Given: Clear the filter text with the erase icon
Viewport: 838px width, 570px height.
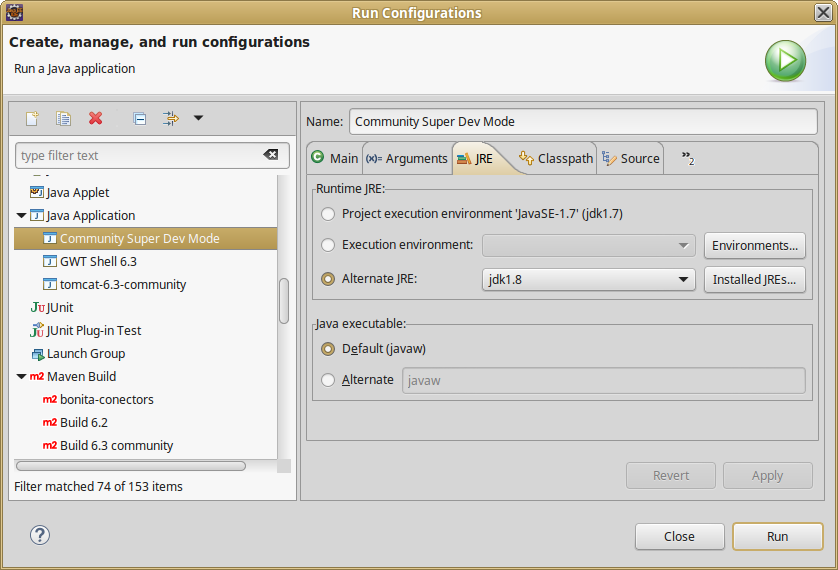Looking at the screenshot, I should pos(271,155).
